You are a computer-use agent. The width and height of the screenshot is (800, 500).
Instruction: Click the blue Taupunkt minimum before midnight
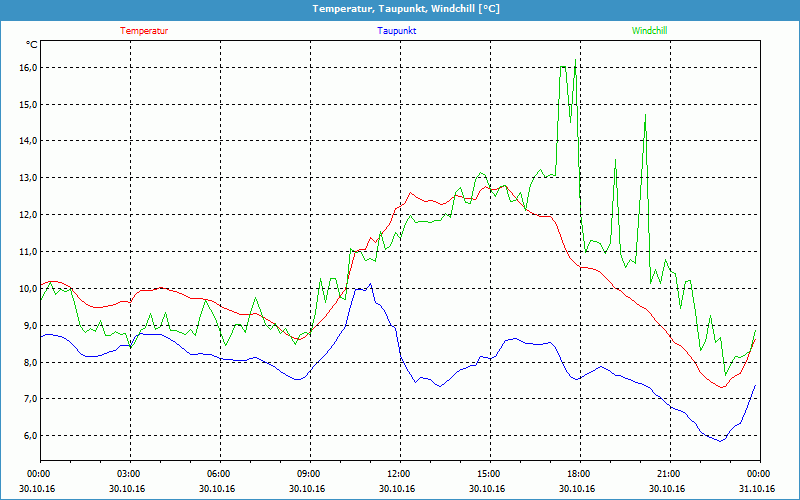coord(720,441)
